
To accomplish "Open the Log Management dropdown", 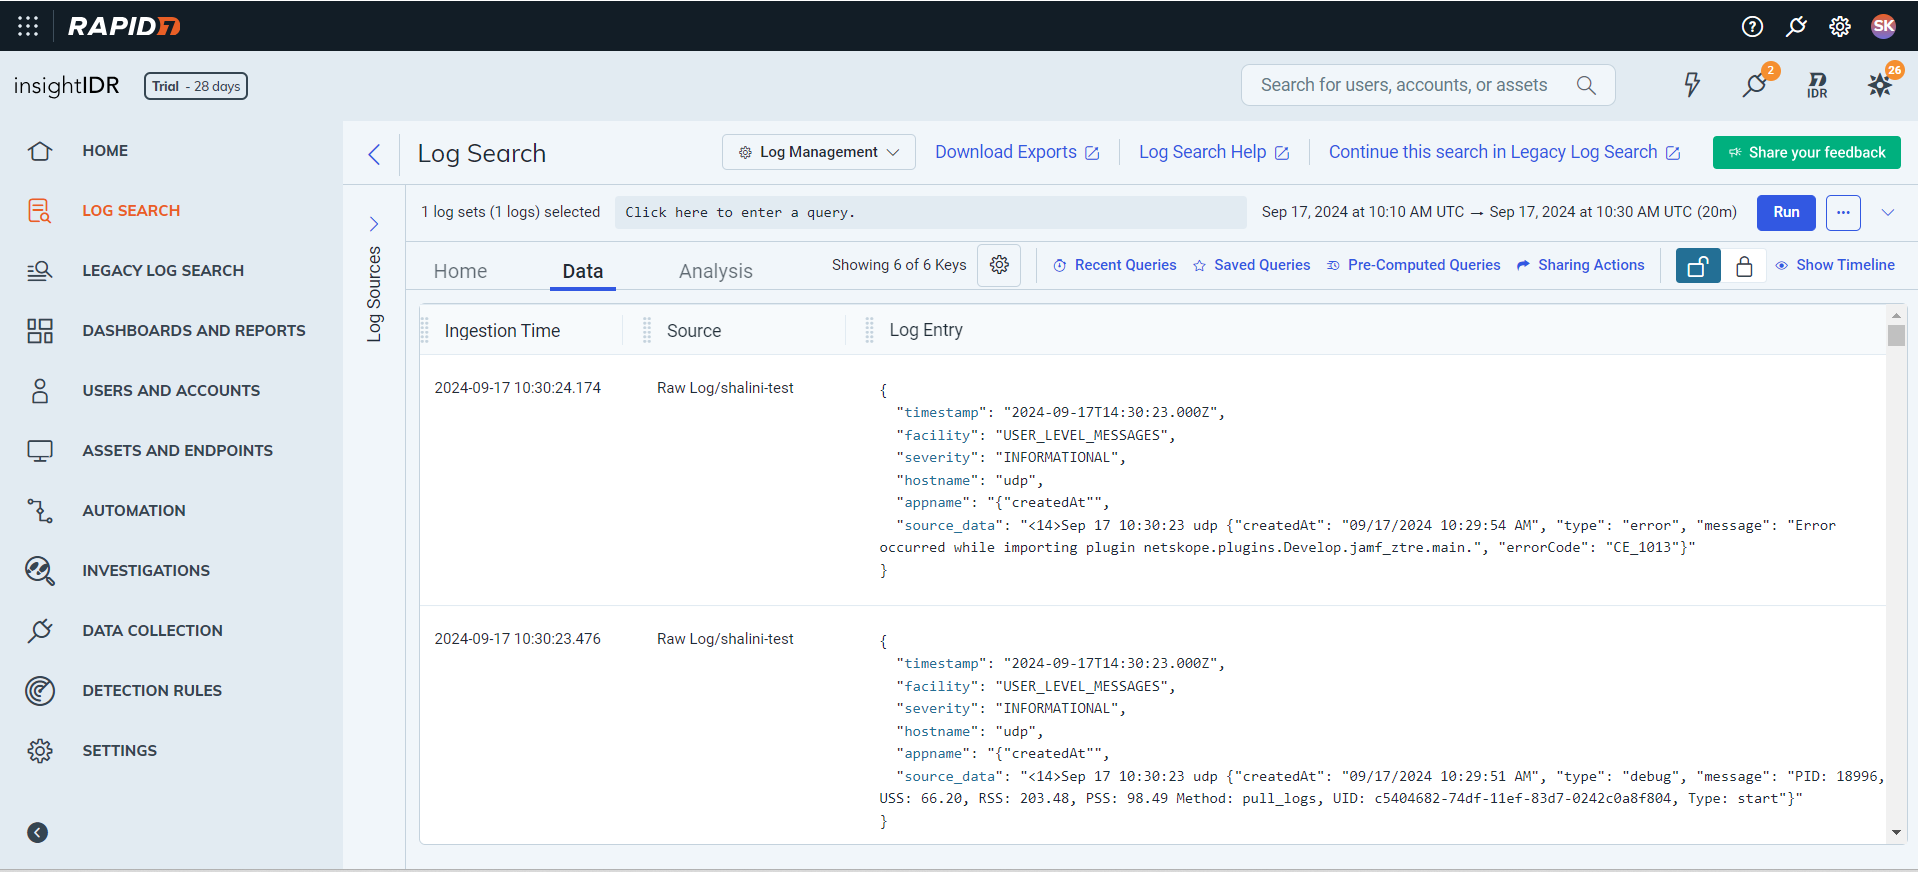I will click(818, 152).
